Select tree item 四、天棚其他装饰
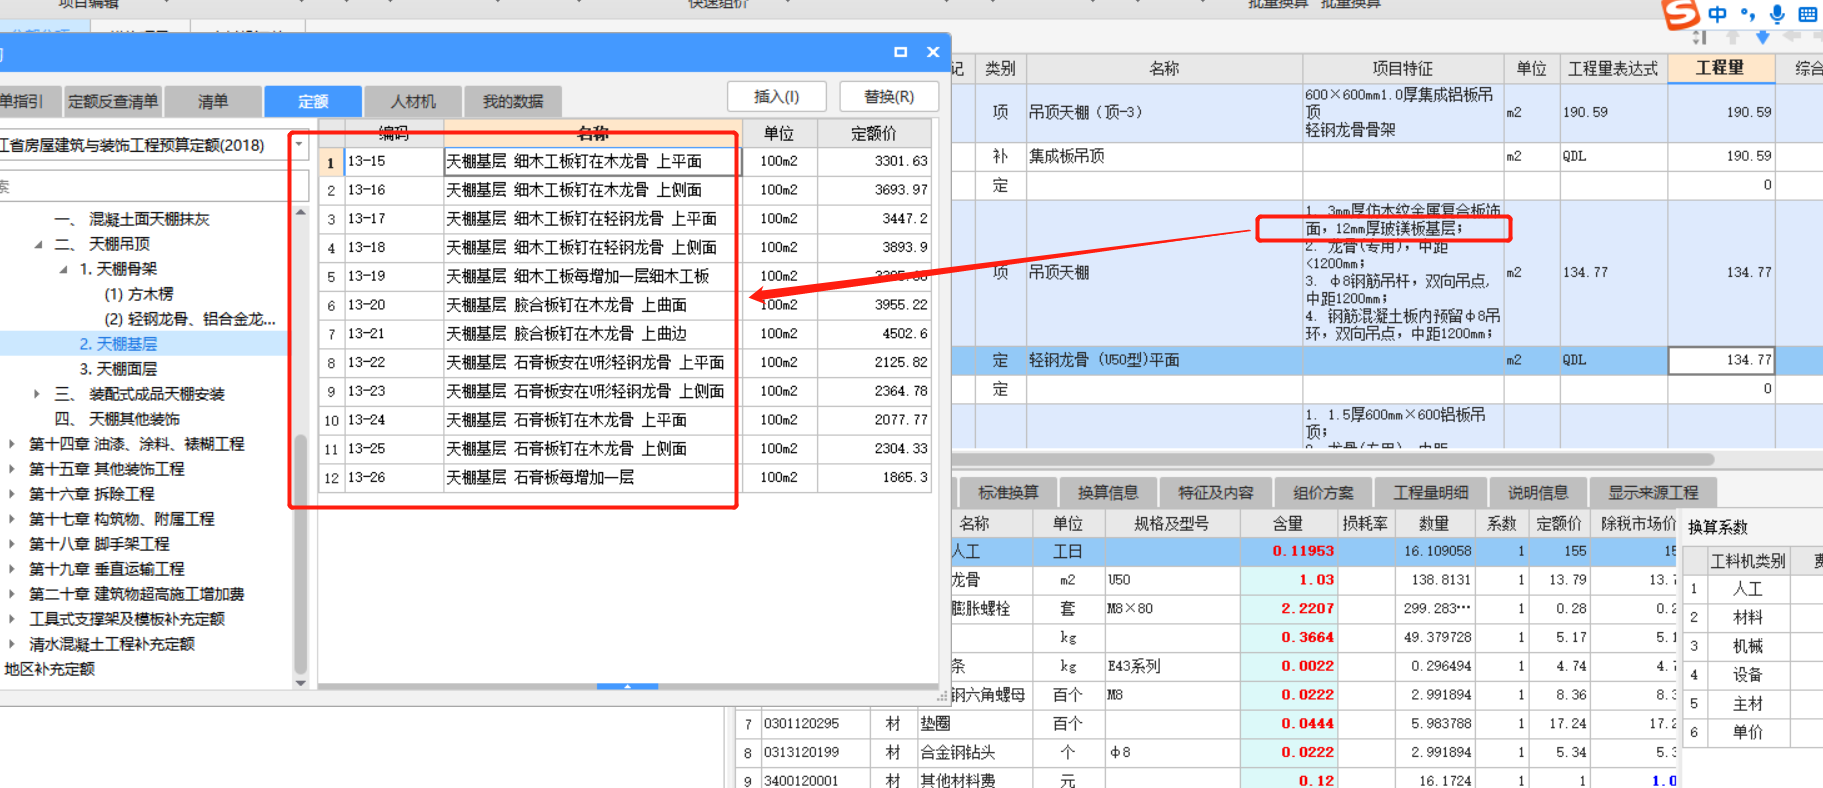The height and width of the screenshot is (788, 1823). point(117,419)
